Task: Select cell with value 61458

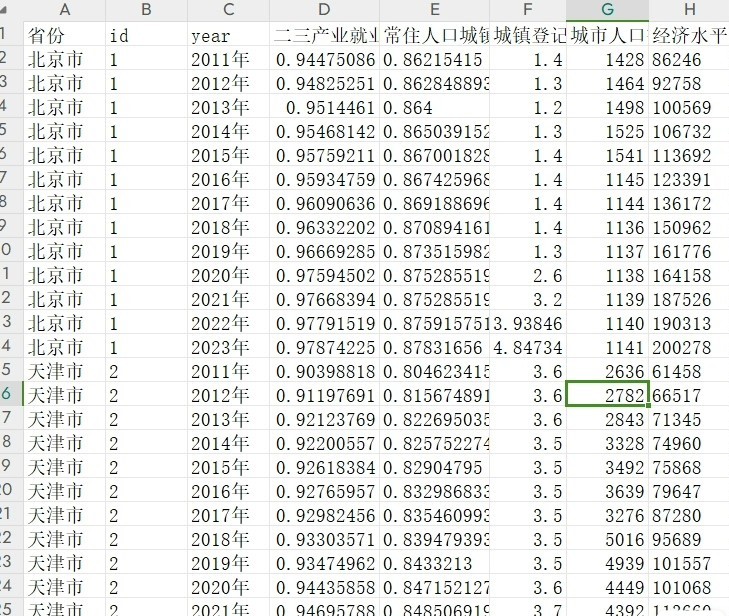Action: point(689,372)
